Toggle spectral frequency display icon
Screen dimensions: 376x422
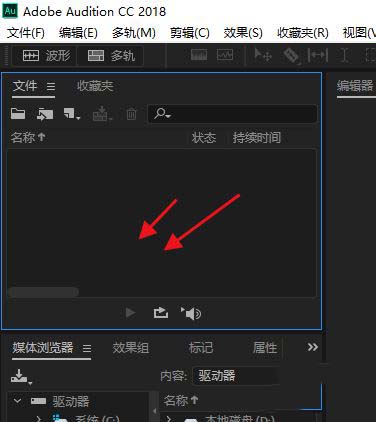tap(199, 55)
